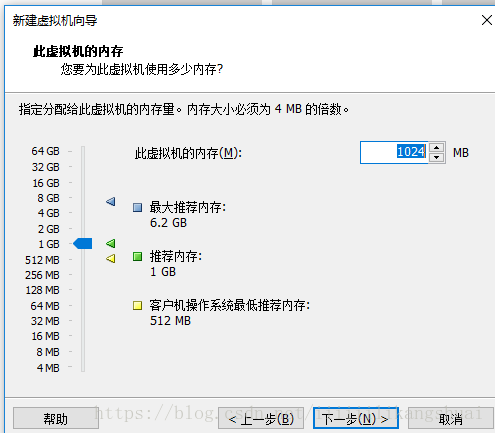Click the yellow square legend icon for 客户机操作系统最低推荐内存
495x433 pixels.
tap(137, 305)
